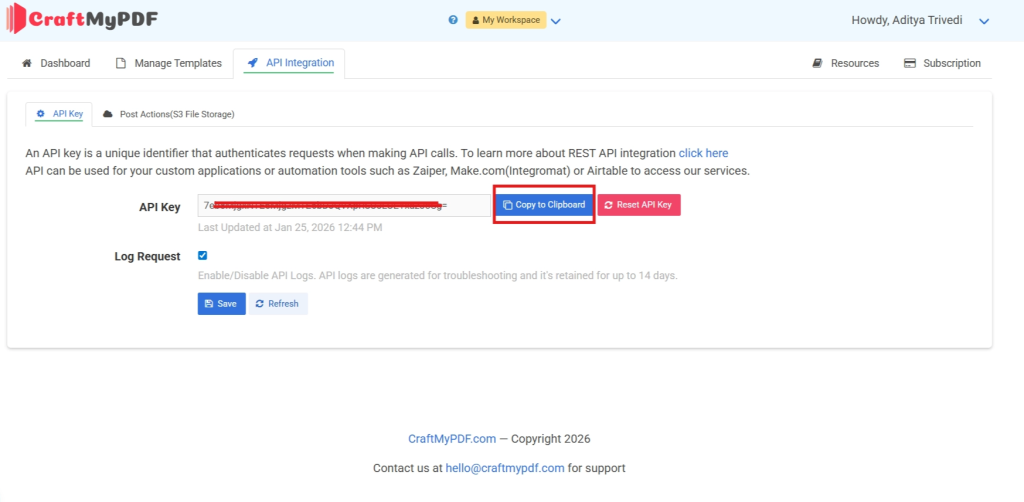Viewport: 1024px width, 502px height.
Task: Click the API Integration rocket icon
Action: (253, 63)
